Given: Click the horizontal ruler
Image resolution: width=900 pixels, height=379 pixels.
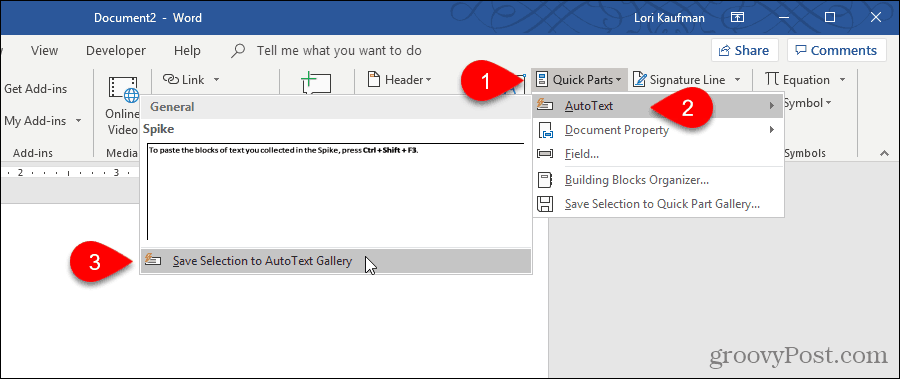Looking at the screenshot, I should coord(69,172).
